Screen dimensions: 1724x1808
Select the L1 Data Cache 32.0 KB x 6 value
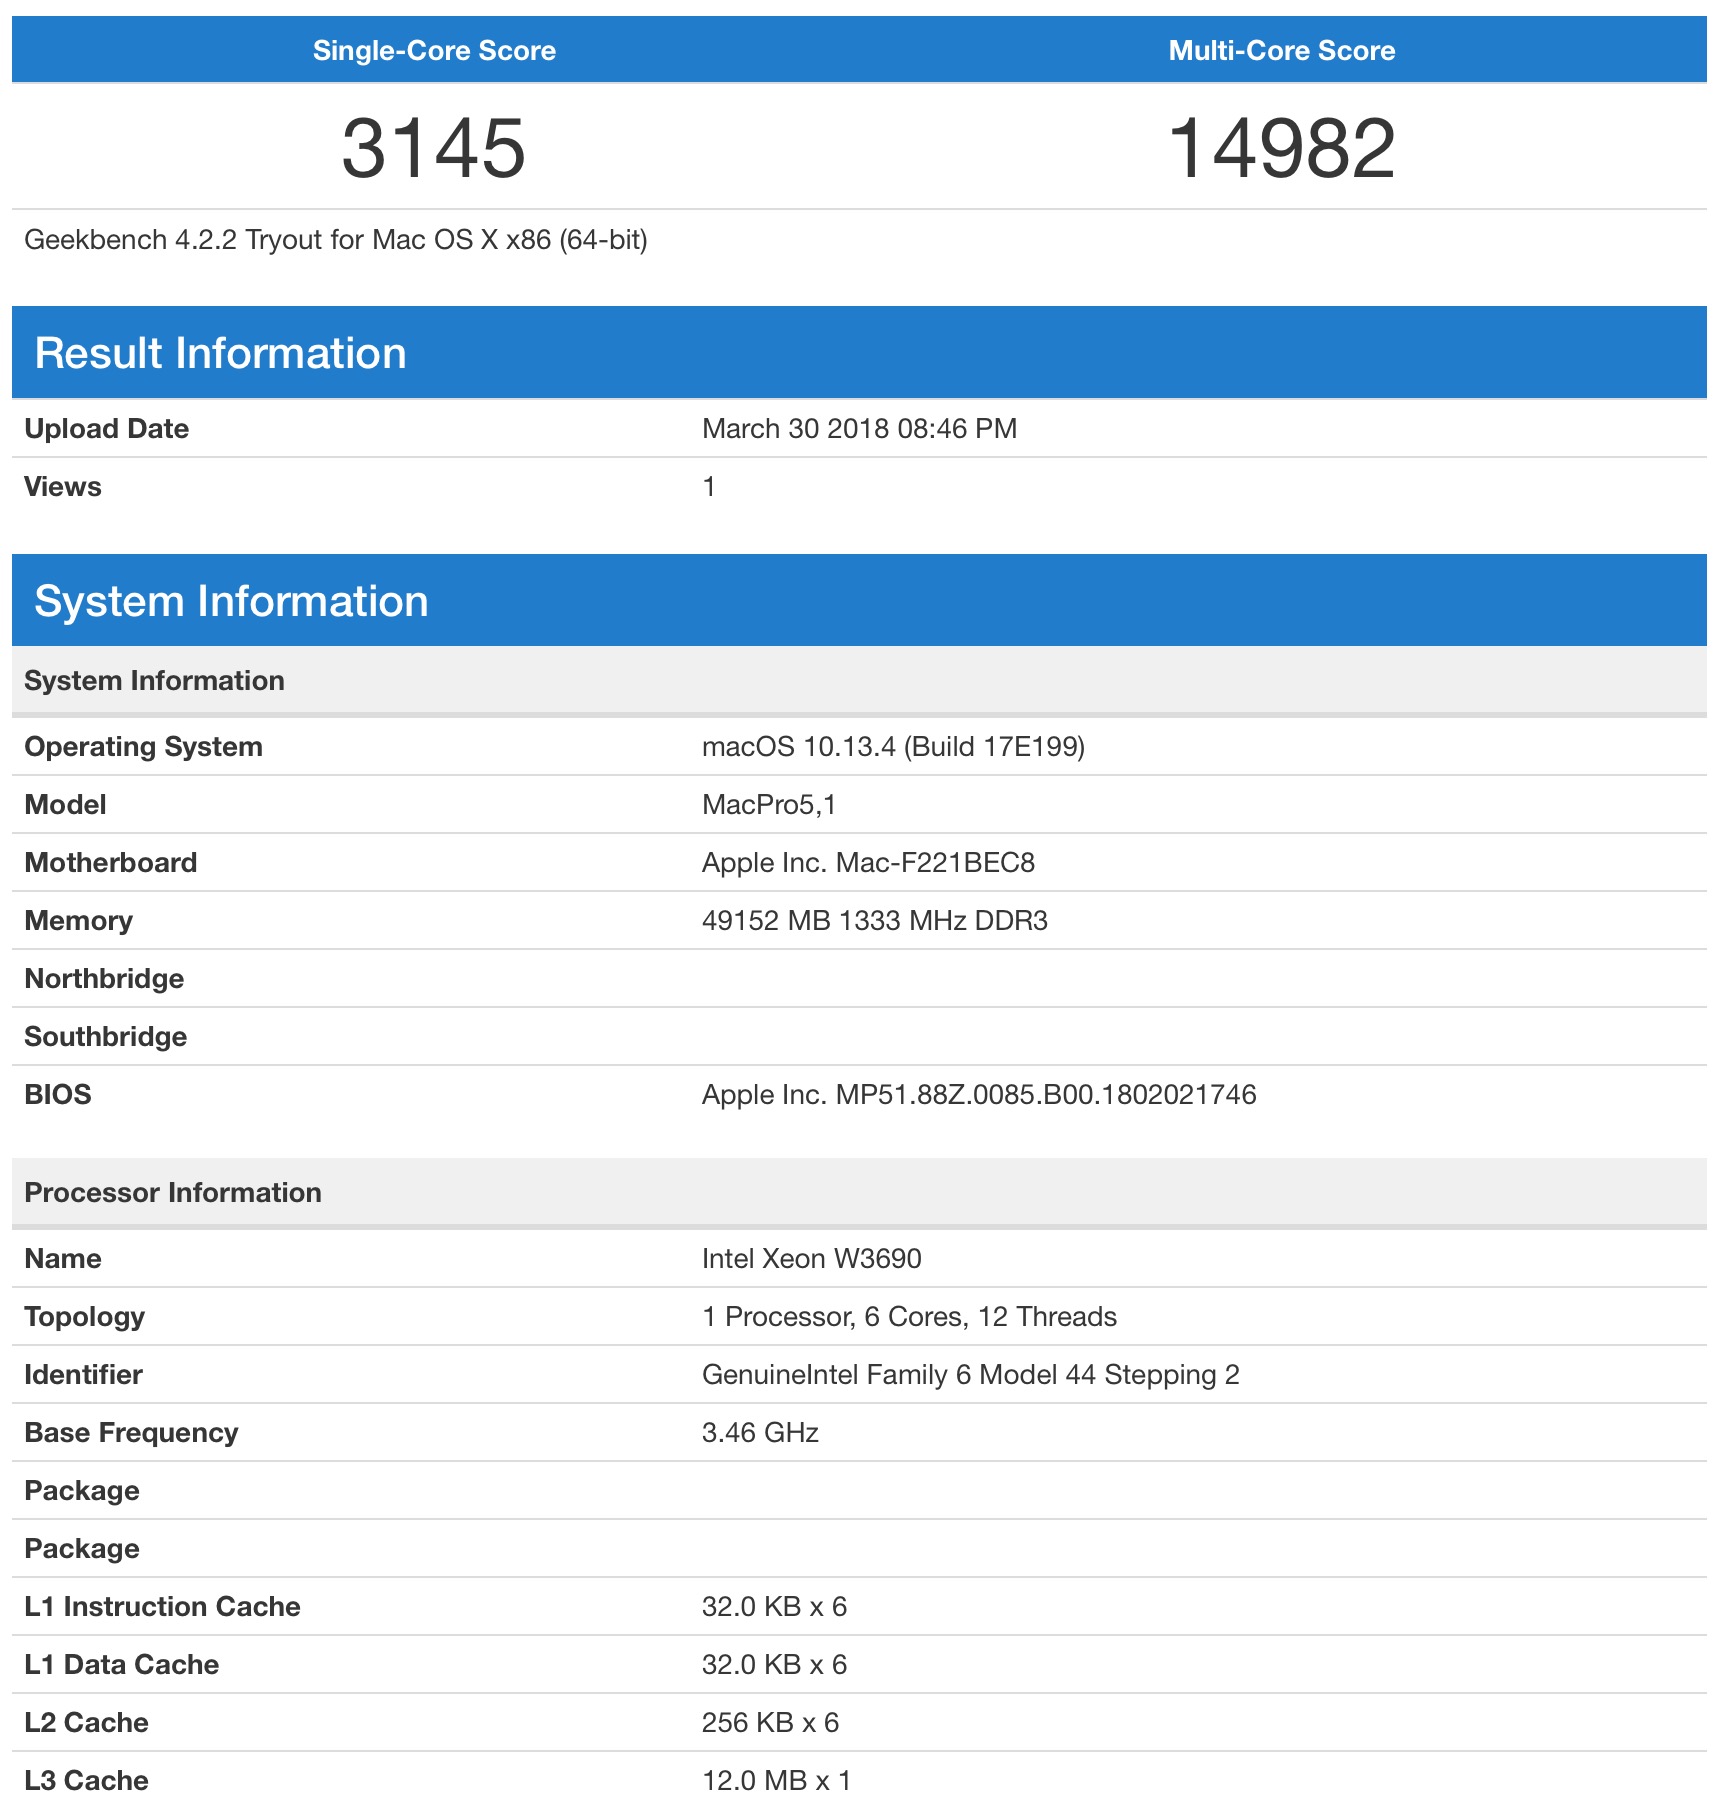tap(774, 1665)
